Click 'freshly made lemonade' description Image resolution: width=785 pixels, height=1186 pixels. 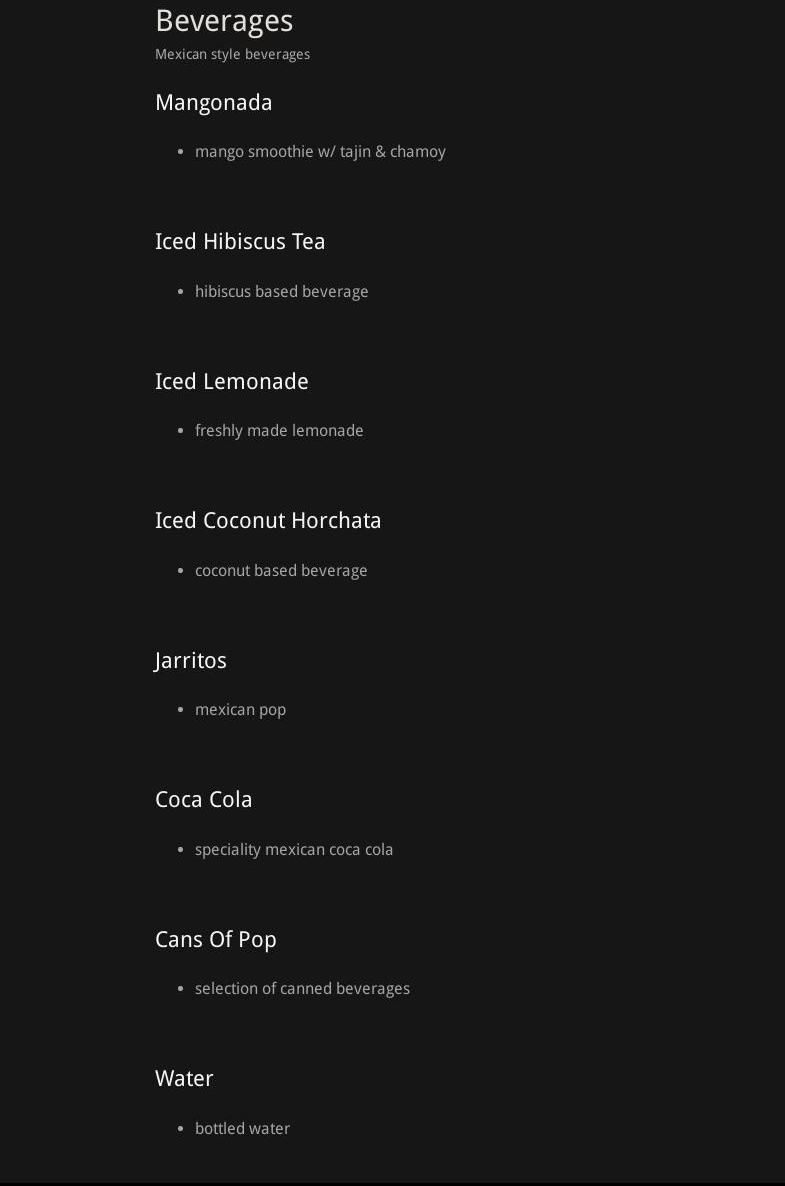tap(279, 431)
